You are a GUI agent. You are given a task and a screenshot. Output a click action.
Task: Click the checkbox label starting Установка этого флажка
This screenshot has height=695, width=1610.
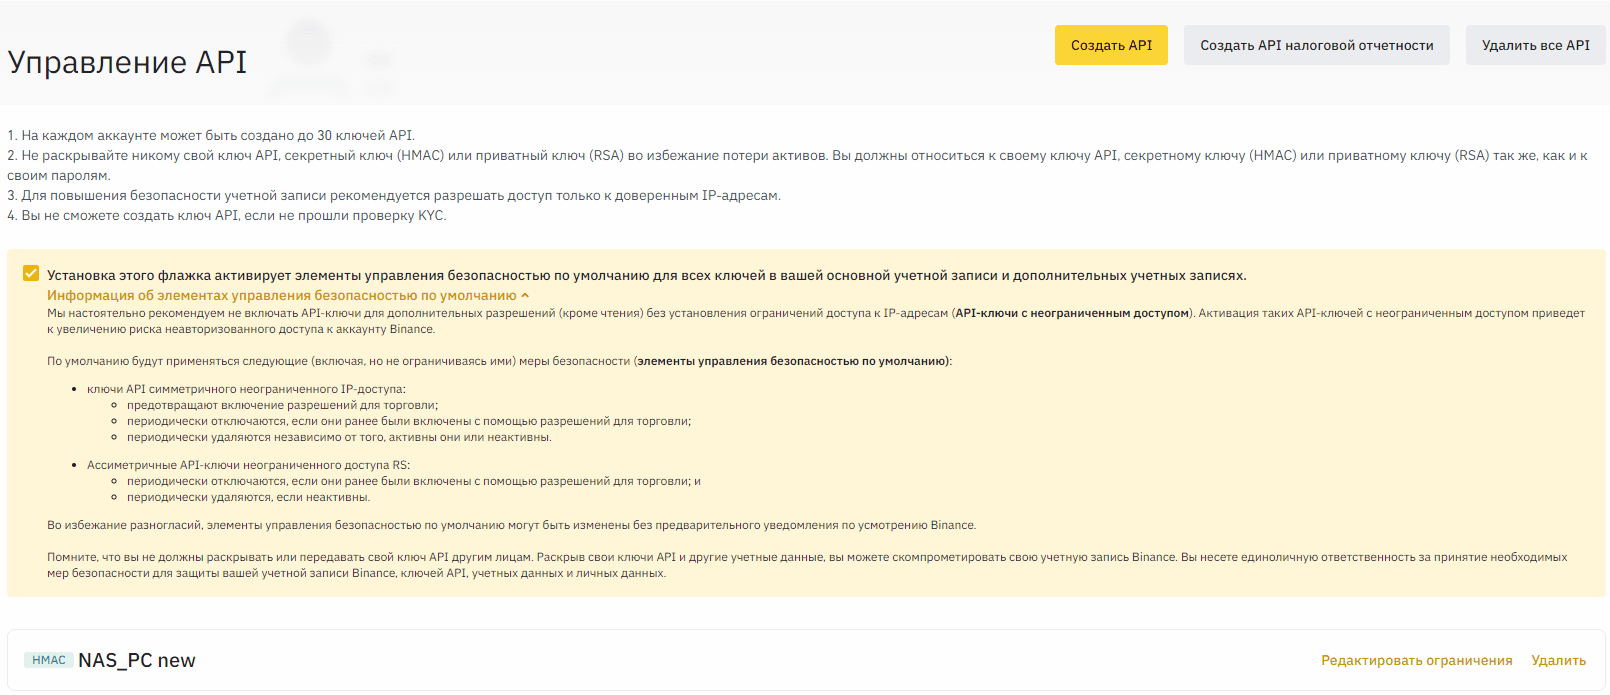[646, 275]
